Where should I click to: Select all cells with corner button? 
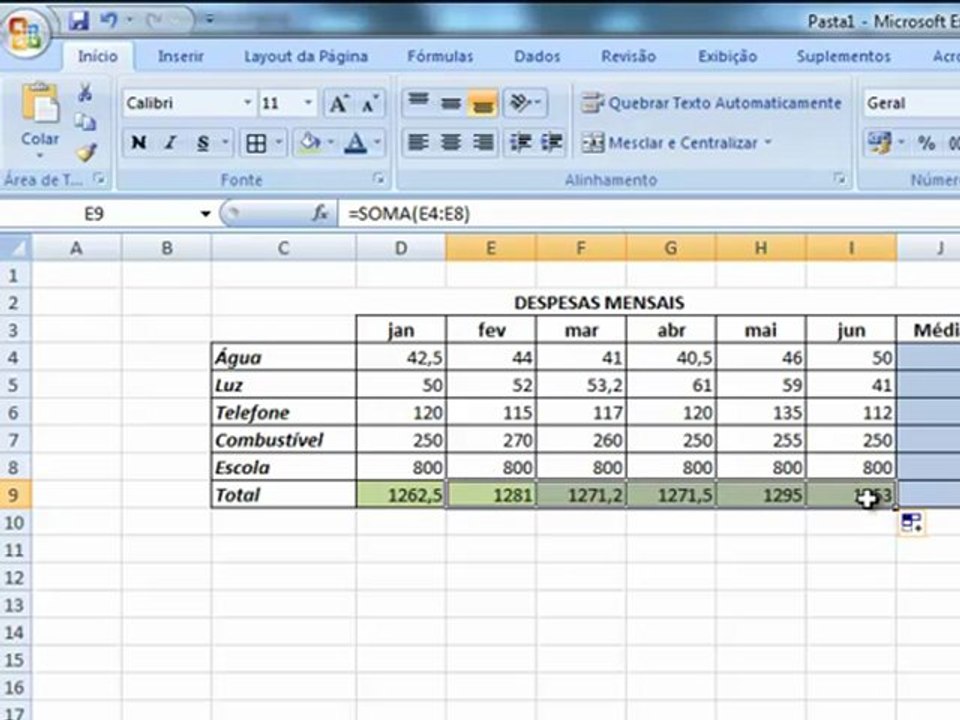(16, 248)
